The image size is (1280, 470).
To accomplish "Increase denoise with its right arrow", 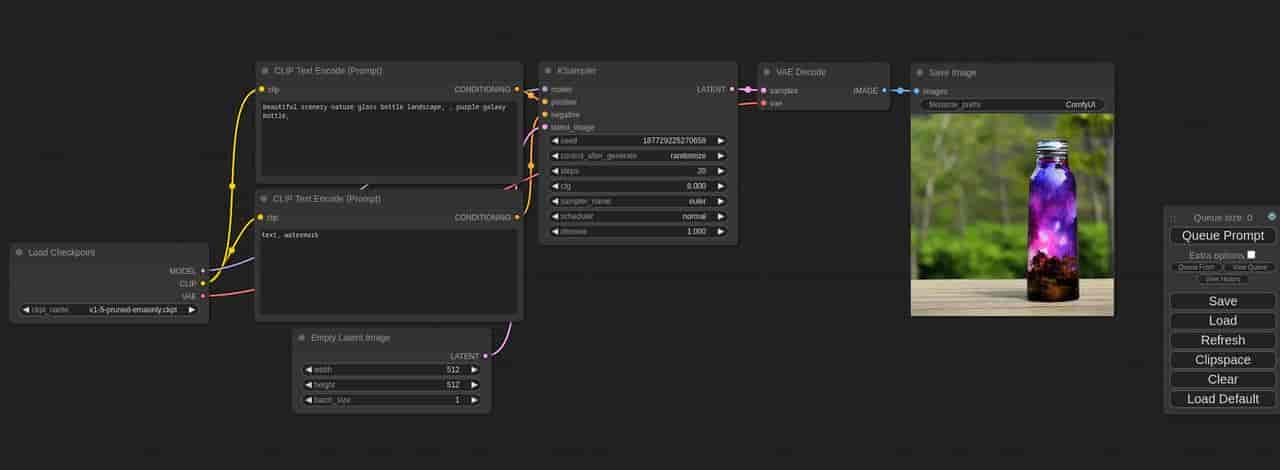I will [720, 231].
